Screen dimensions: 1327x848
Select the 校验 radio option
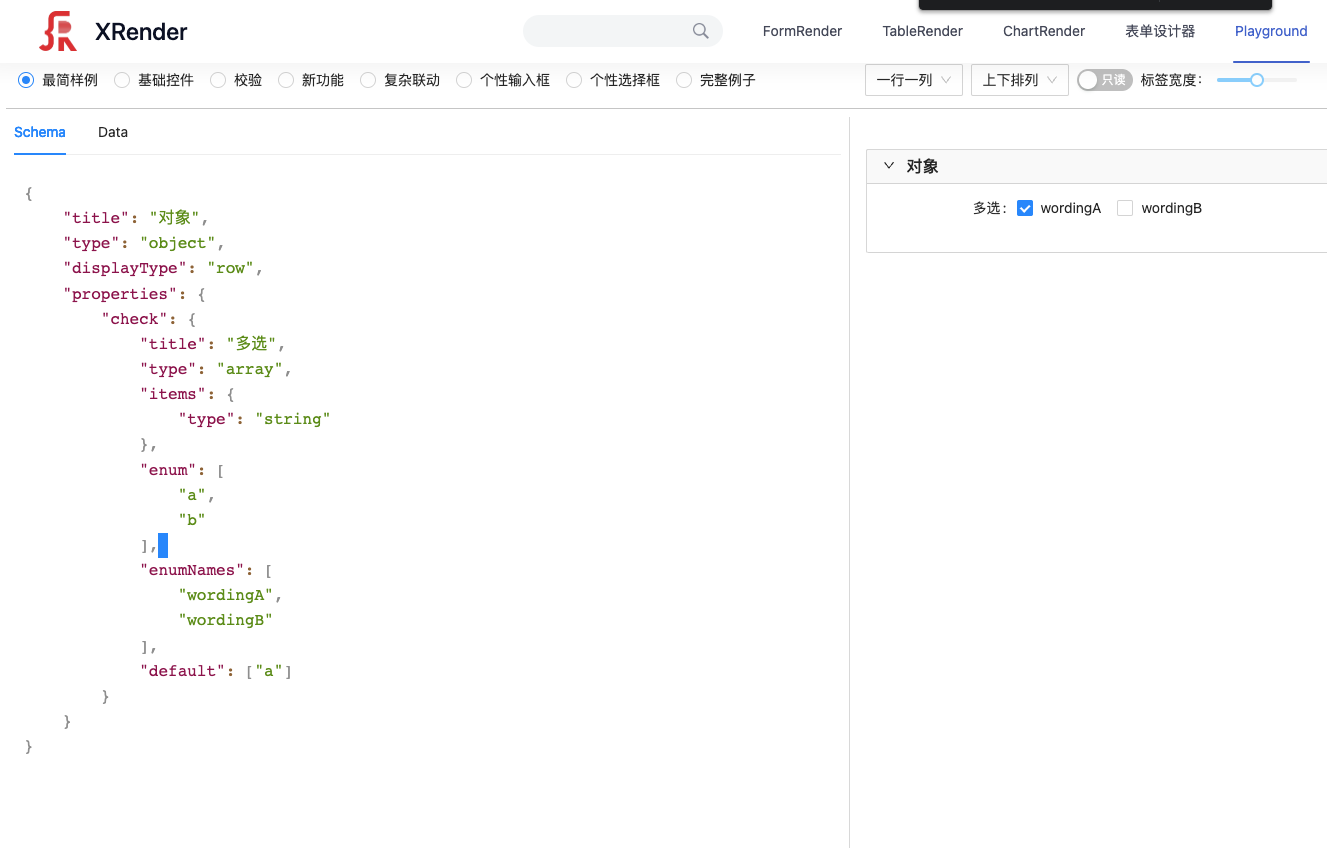tap(218, 80)
